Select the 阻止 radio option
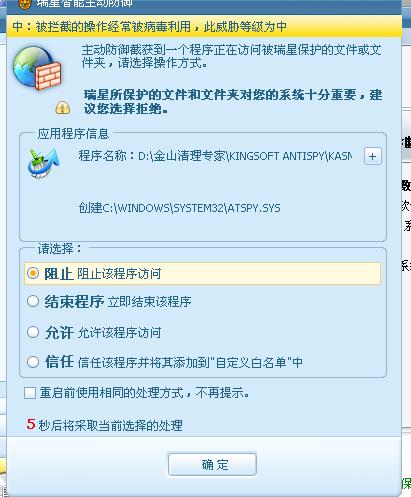 (x=33, y=273)
